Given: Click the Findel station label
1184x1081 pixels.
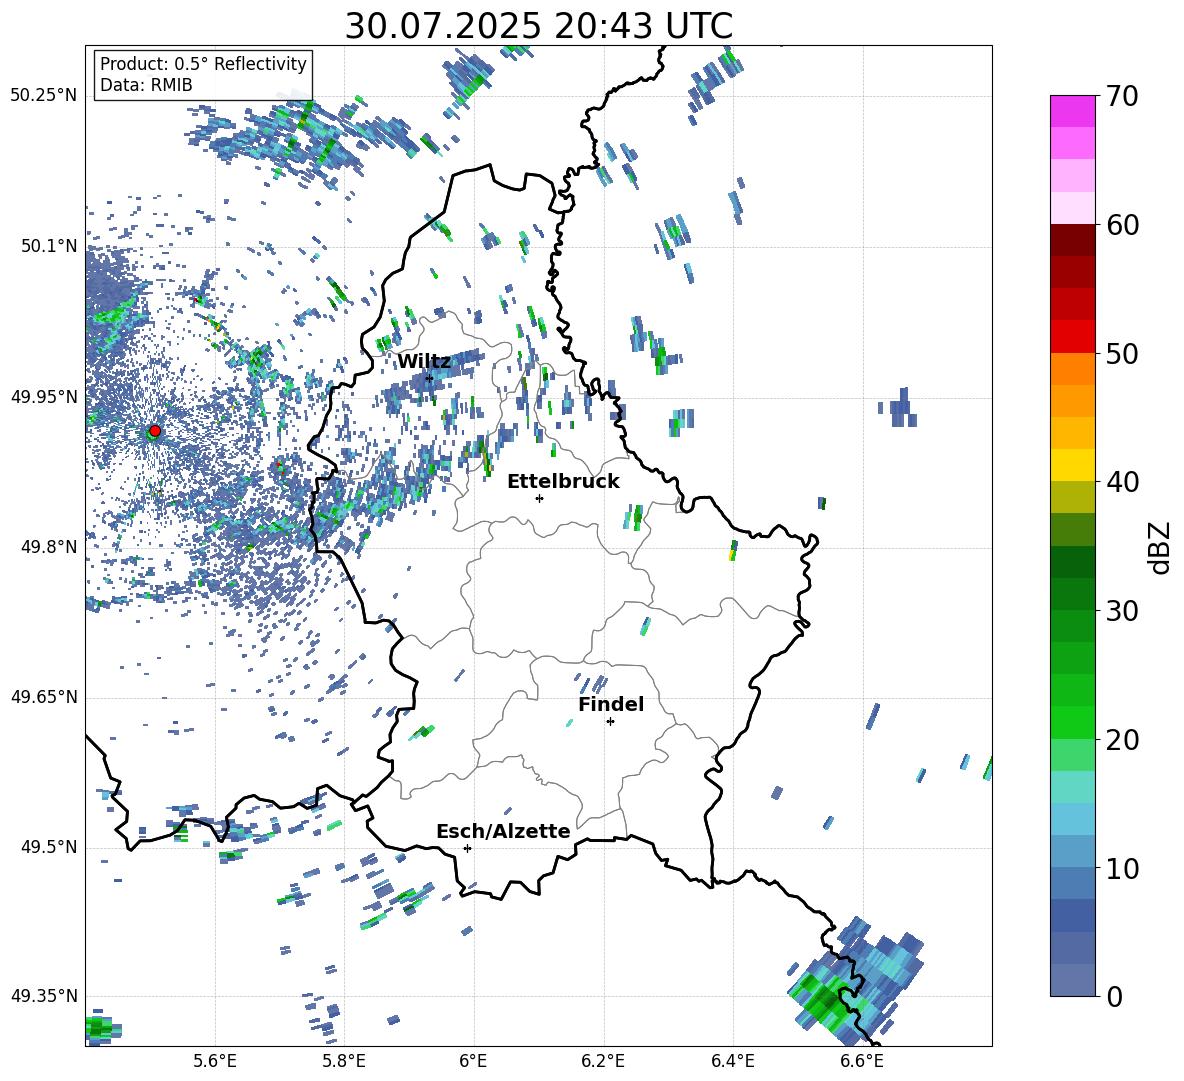Looking at the screenshot, I should point(611,704).
